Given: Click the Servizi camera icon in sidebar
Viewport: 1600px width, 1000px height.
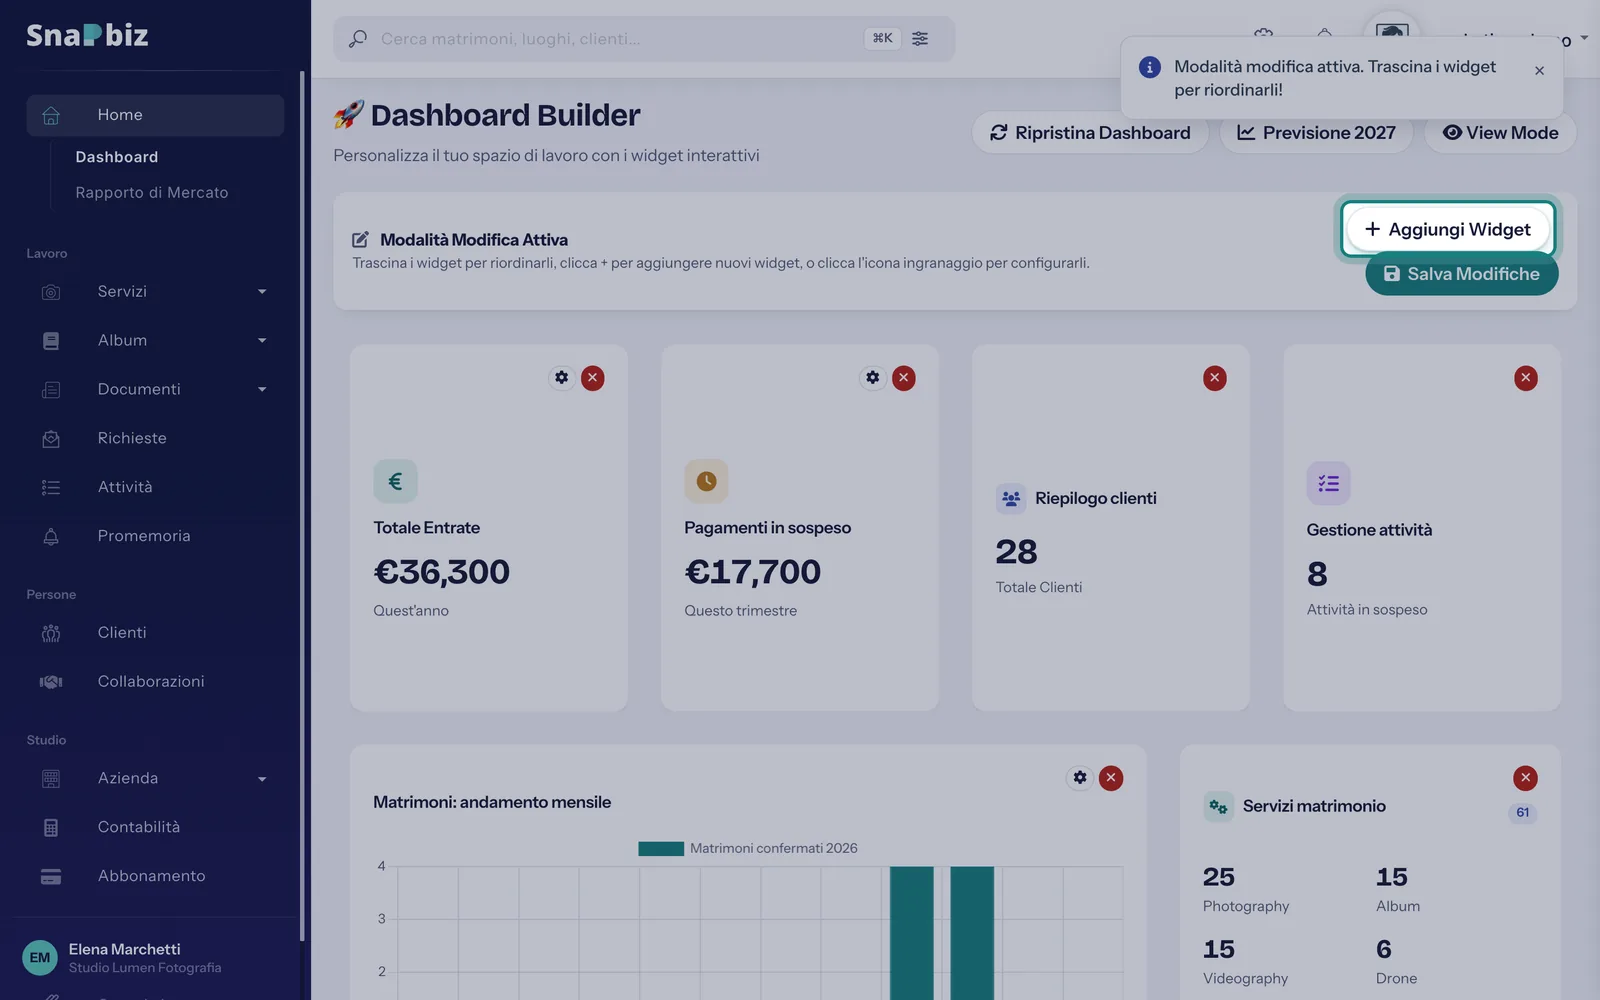Looking at the screenshot, I should [51, 292].
